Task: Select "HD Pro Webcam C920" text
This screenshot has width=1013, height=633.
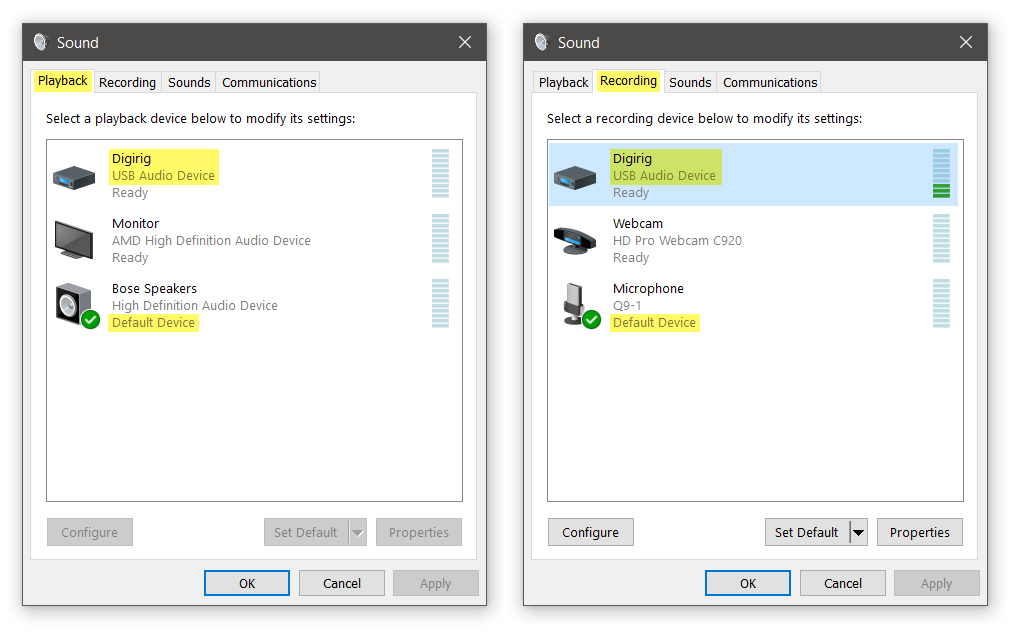Action: [677, 240]
